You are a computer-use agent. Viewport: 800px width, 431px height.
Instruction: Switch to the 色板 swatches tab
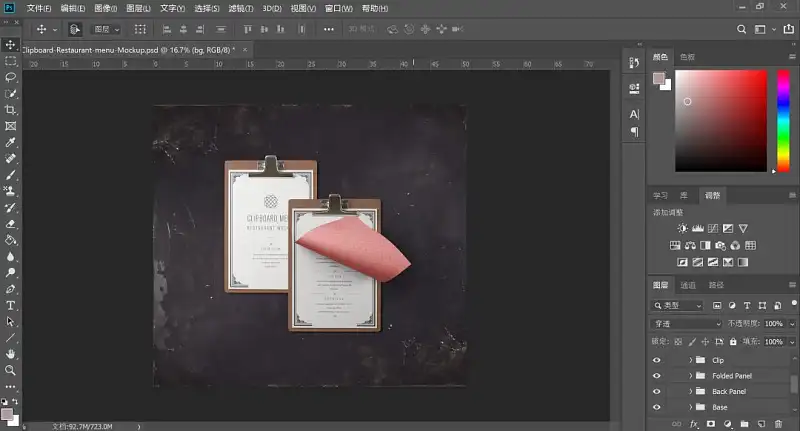pos(687,57)
